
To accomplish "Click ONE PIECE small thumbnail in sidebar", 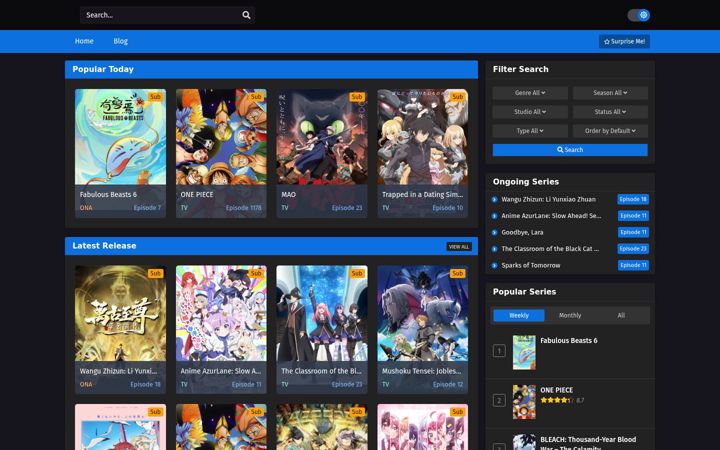I will 524,402.
